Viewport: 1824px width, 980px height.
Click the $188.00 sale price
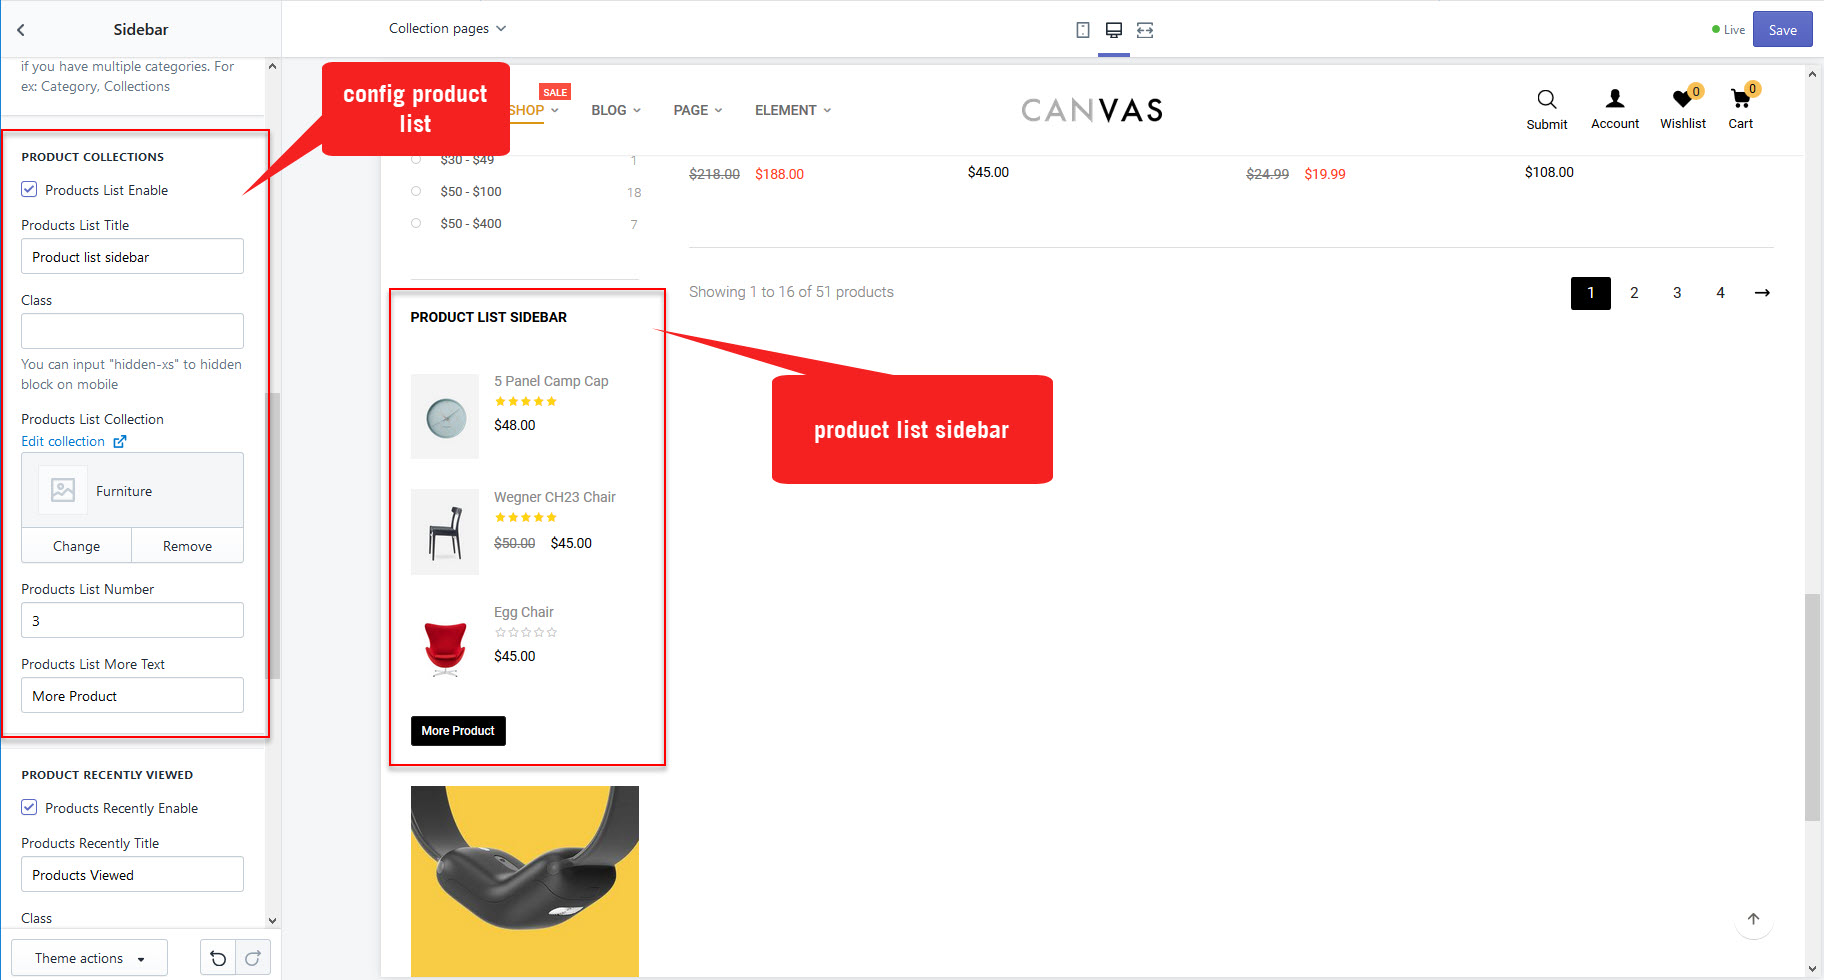[x=779, y=174]
